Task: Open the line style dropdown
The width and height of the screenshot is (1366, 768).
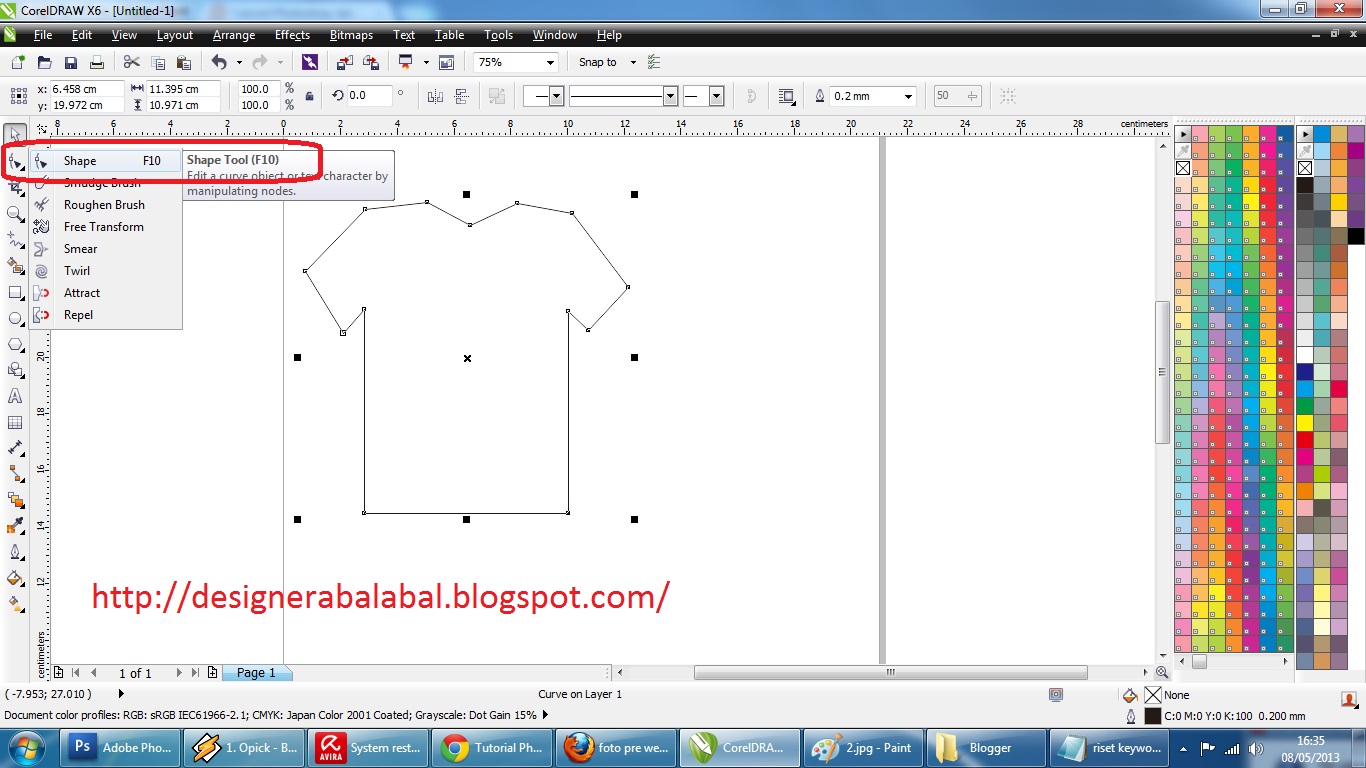Action: (671, 96)
